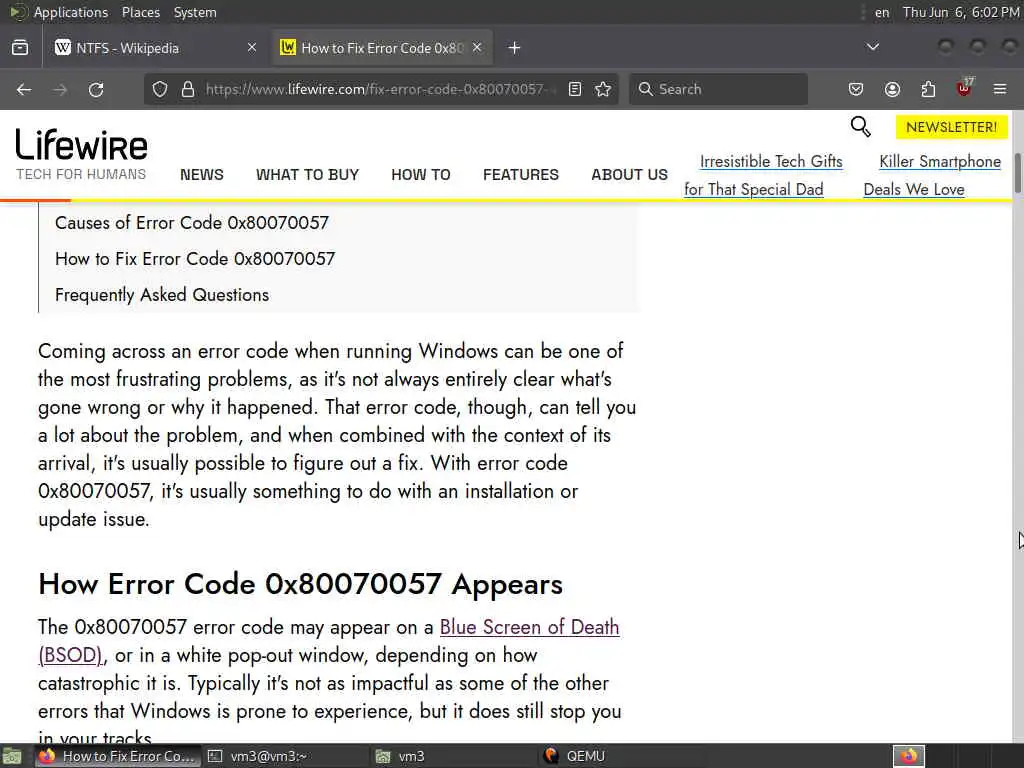View site security padlock info
The image size is (1024, 768).
coord(188,89)
